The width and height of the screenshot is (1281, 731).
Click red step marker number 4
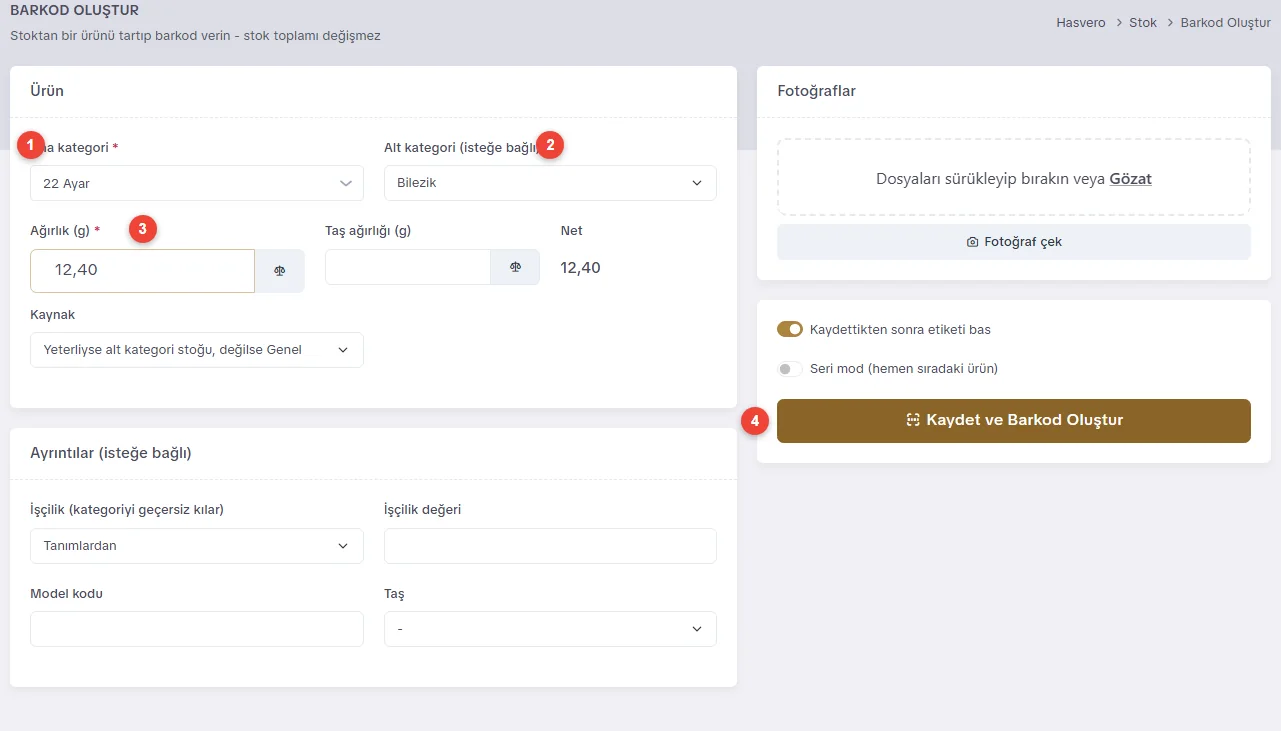tap(755, 422)
